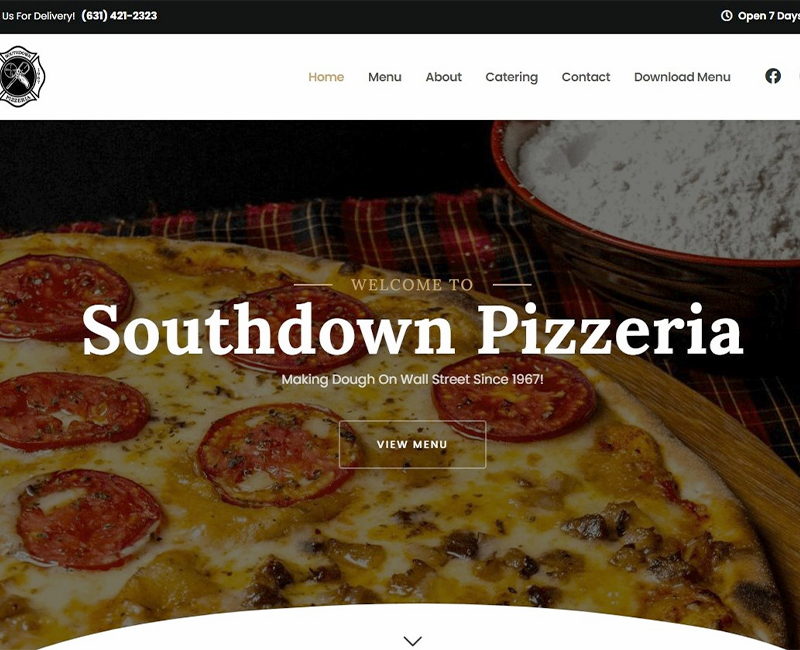Click the View Menu button
The width and height of the screenshot is (800, 650).
coord(412,444)
